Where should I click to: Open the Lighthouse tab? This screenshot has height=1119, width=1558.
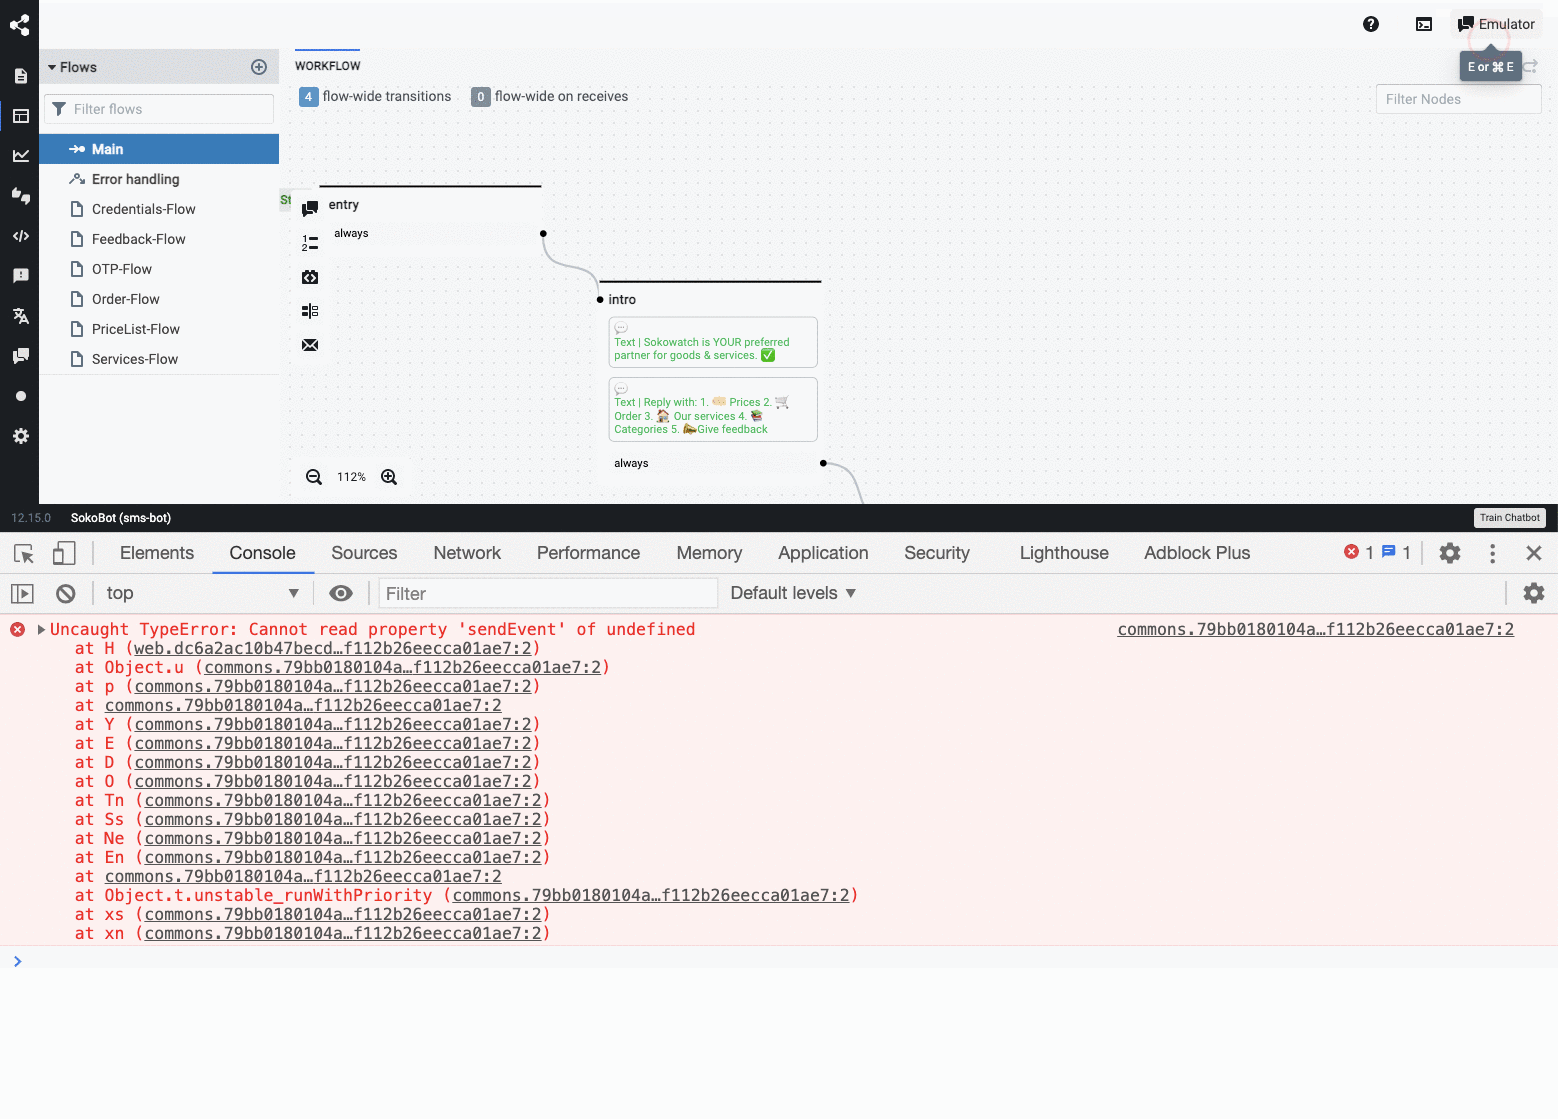point(1063,553)
